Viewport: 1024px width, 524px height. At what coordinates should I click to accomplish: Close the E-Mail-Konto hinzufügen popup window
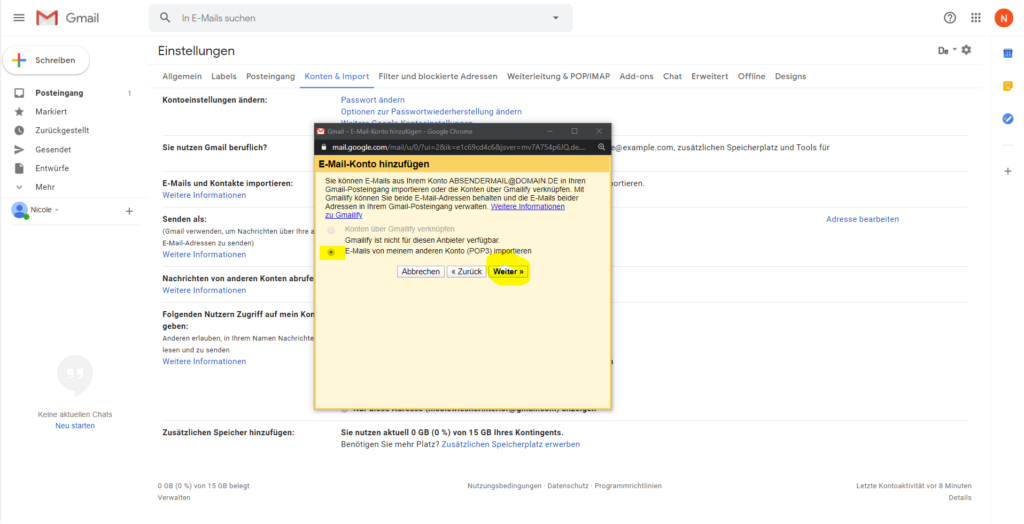[599, 131]
